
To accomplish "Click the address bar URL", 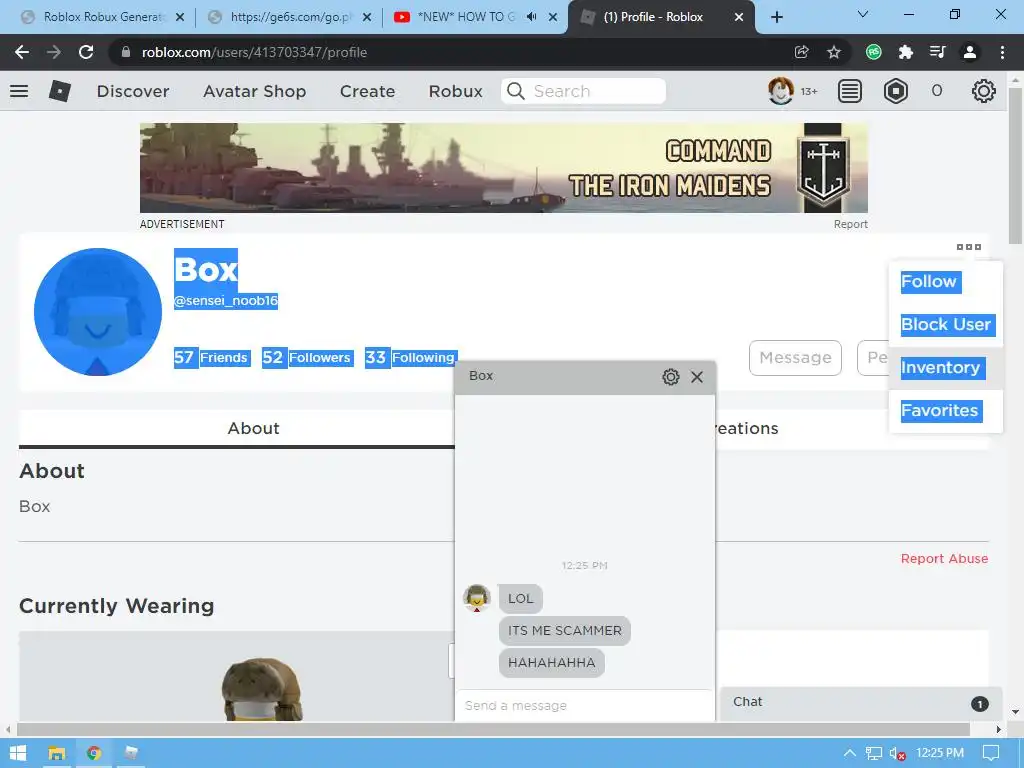I will [254, 52].
